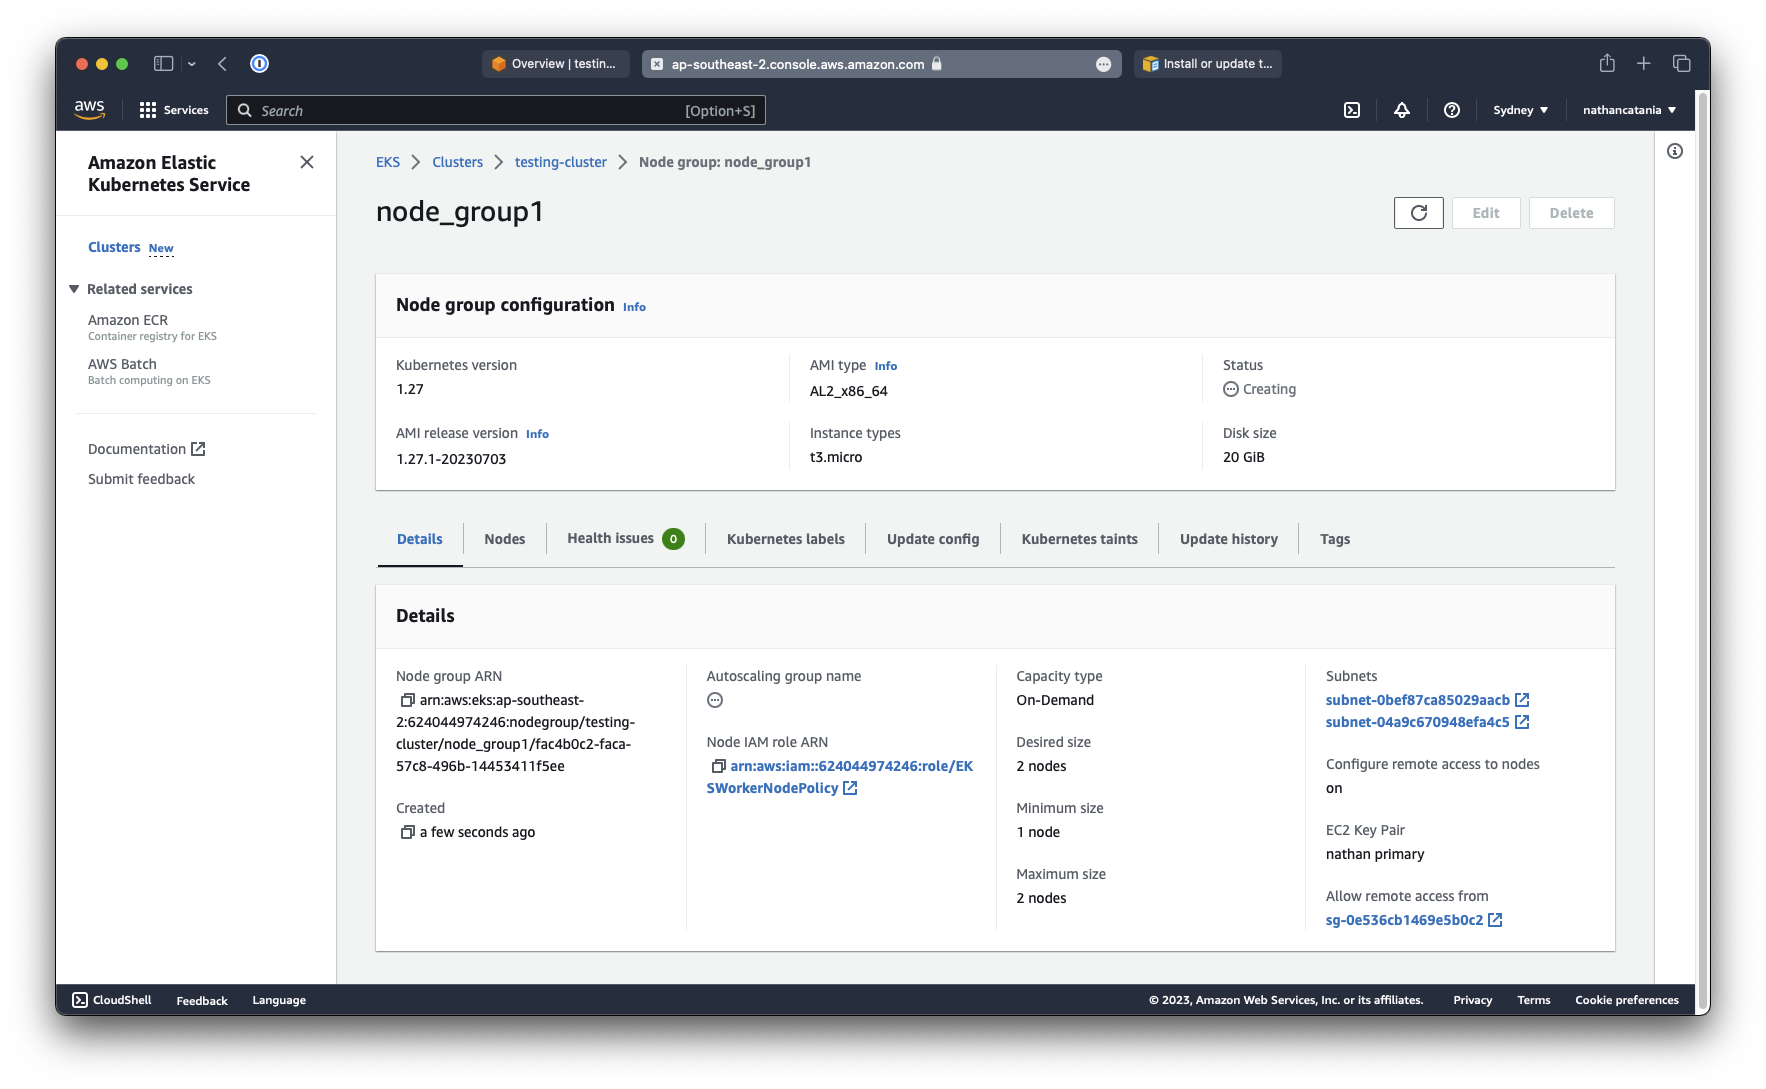Image resolution: width=1766 pixels, height=1089 pixels.
Task: Expand the nathancatania account menu
Action: coord(1628,110)
